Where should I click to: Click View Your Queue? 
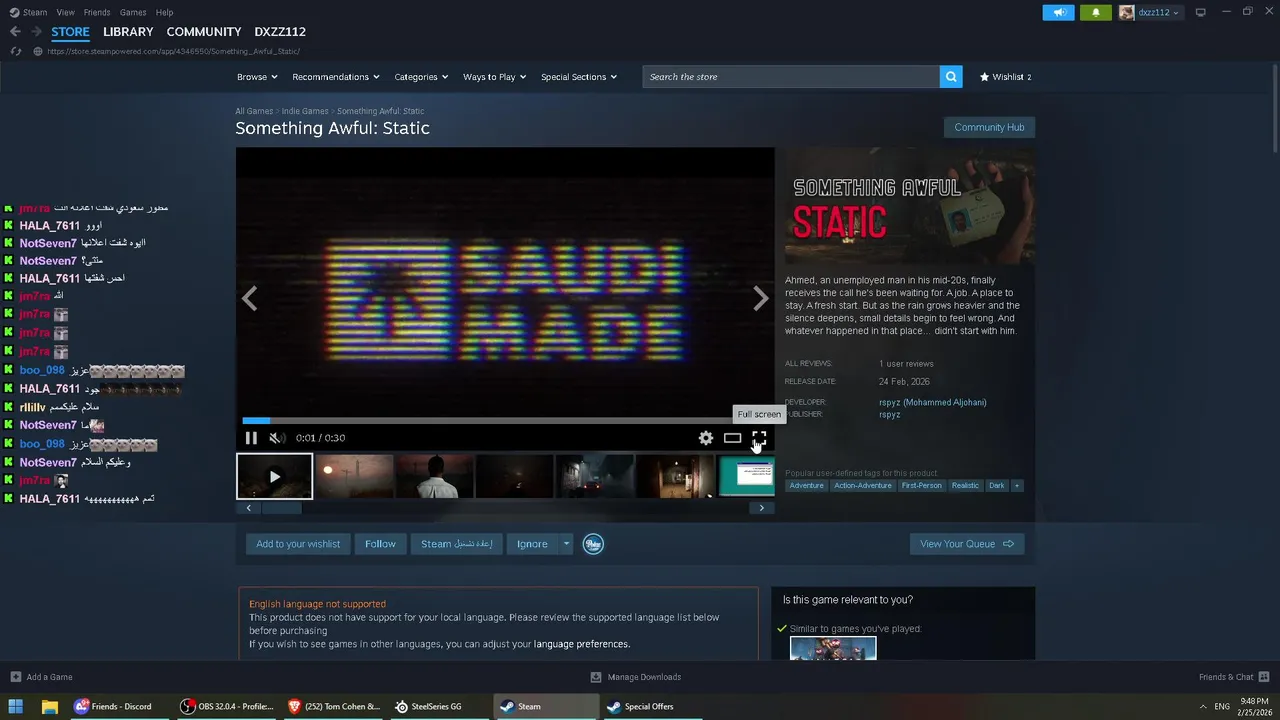pos(967,544)
